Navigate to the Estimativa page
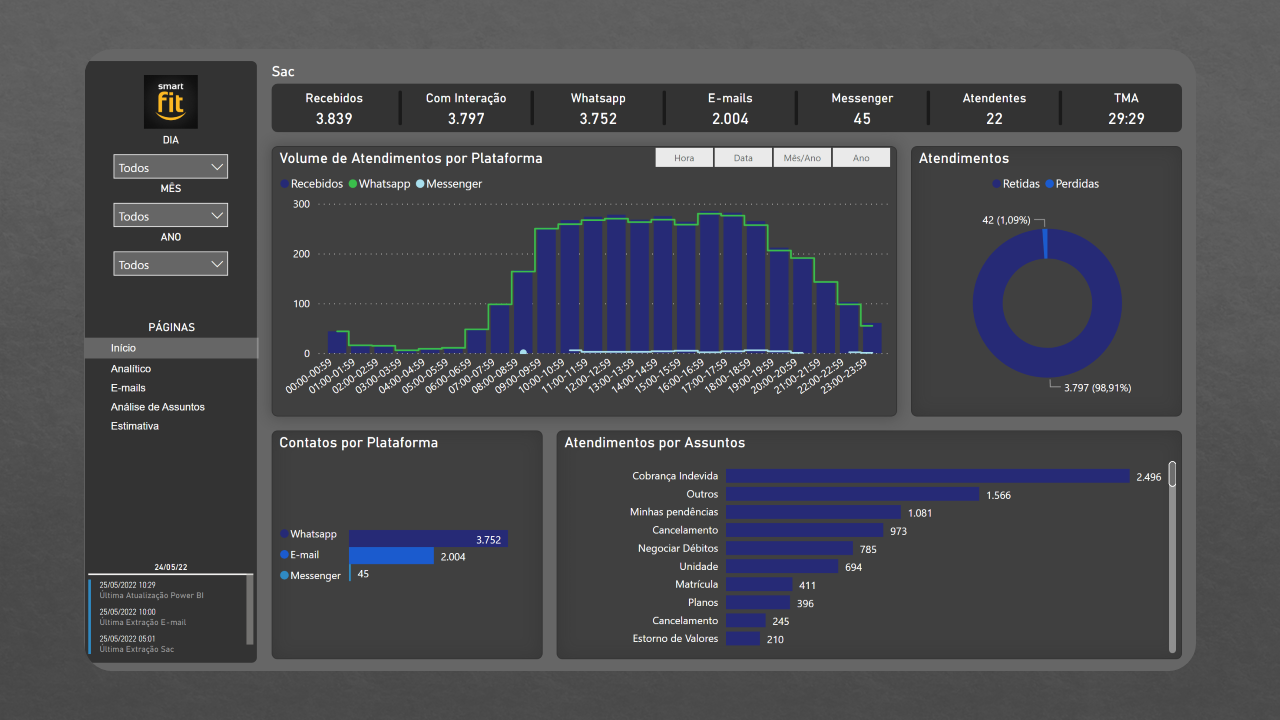Screen dimensions: 1280x720 [134, 426]
